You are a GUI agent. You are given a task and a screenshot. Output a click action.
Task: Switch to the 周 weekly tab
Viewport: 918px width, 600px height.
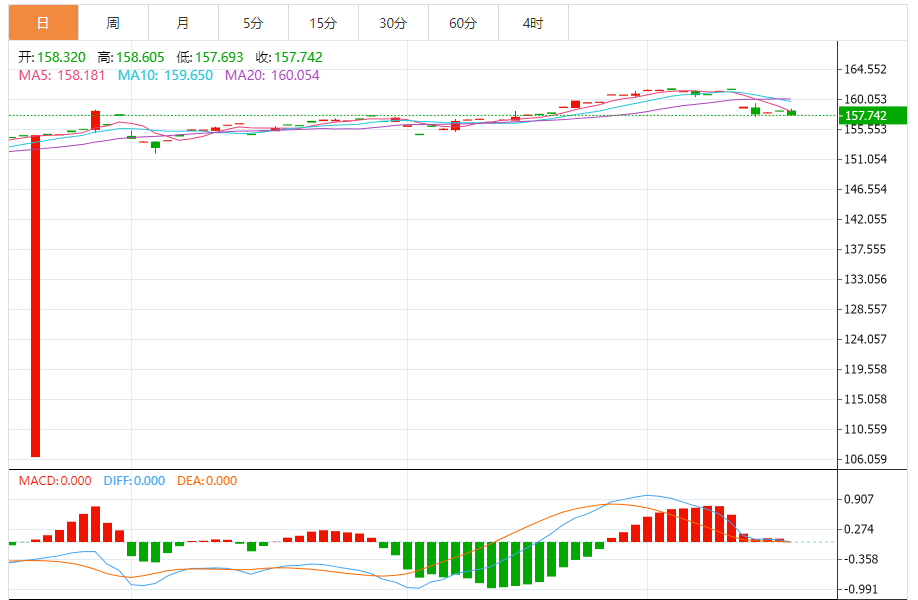tap(113, 23)
